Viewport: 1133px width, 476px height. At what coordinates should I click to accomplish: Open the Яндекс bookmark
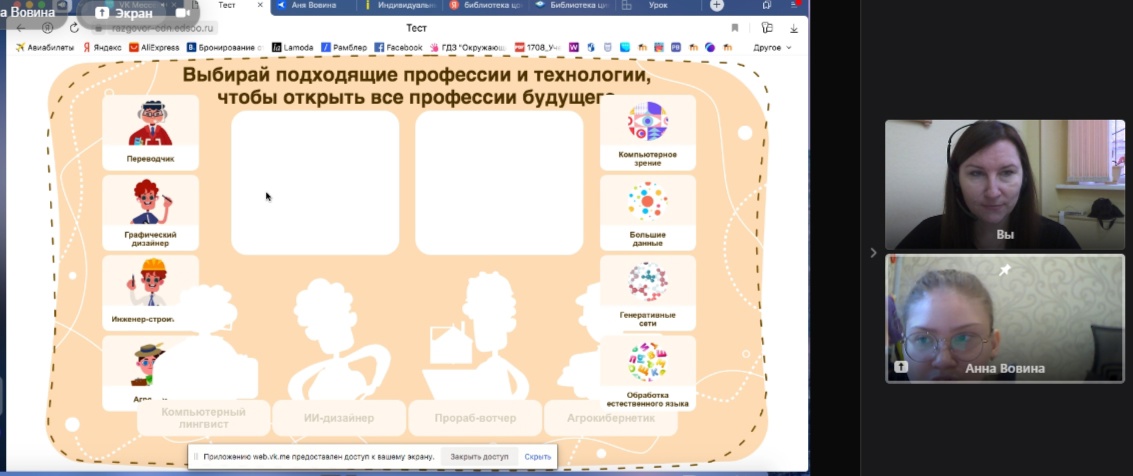(102, 48)
